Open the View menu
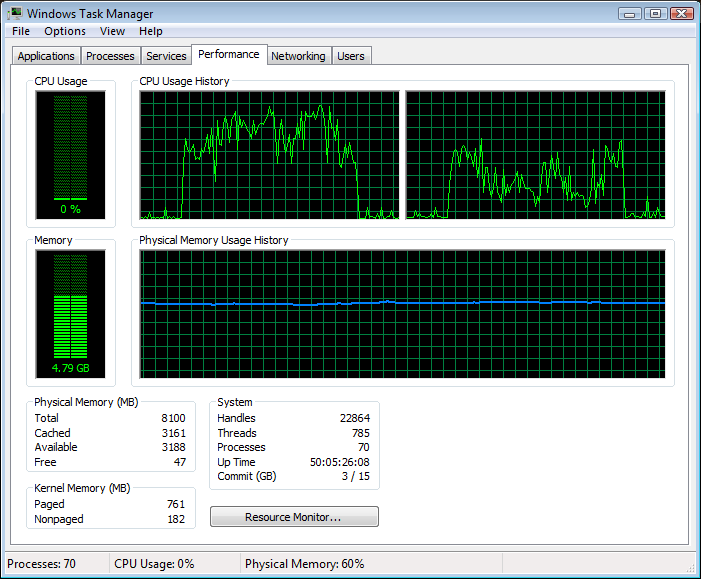The height and width of the screenshot is (579, 701). pyautogui.click(x=112, y=31)
